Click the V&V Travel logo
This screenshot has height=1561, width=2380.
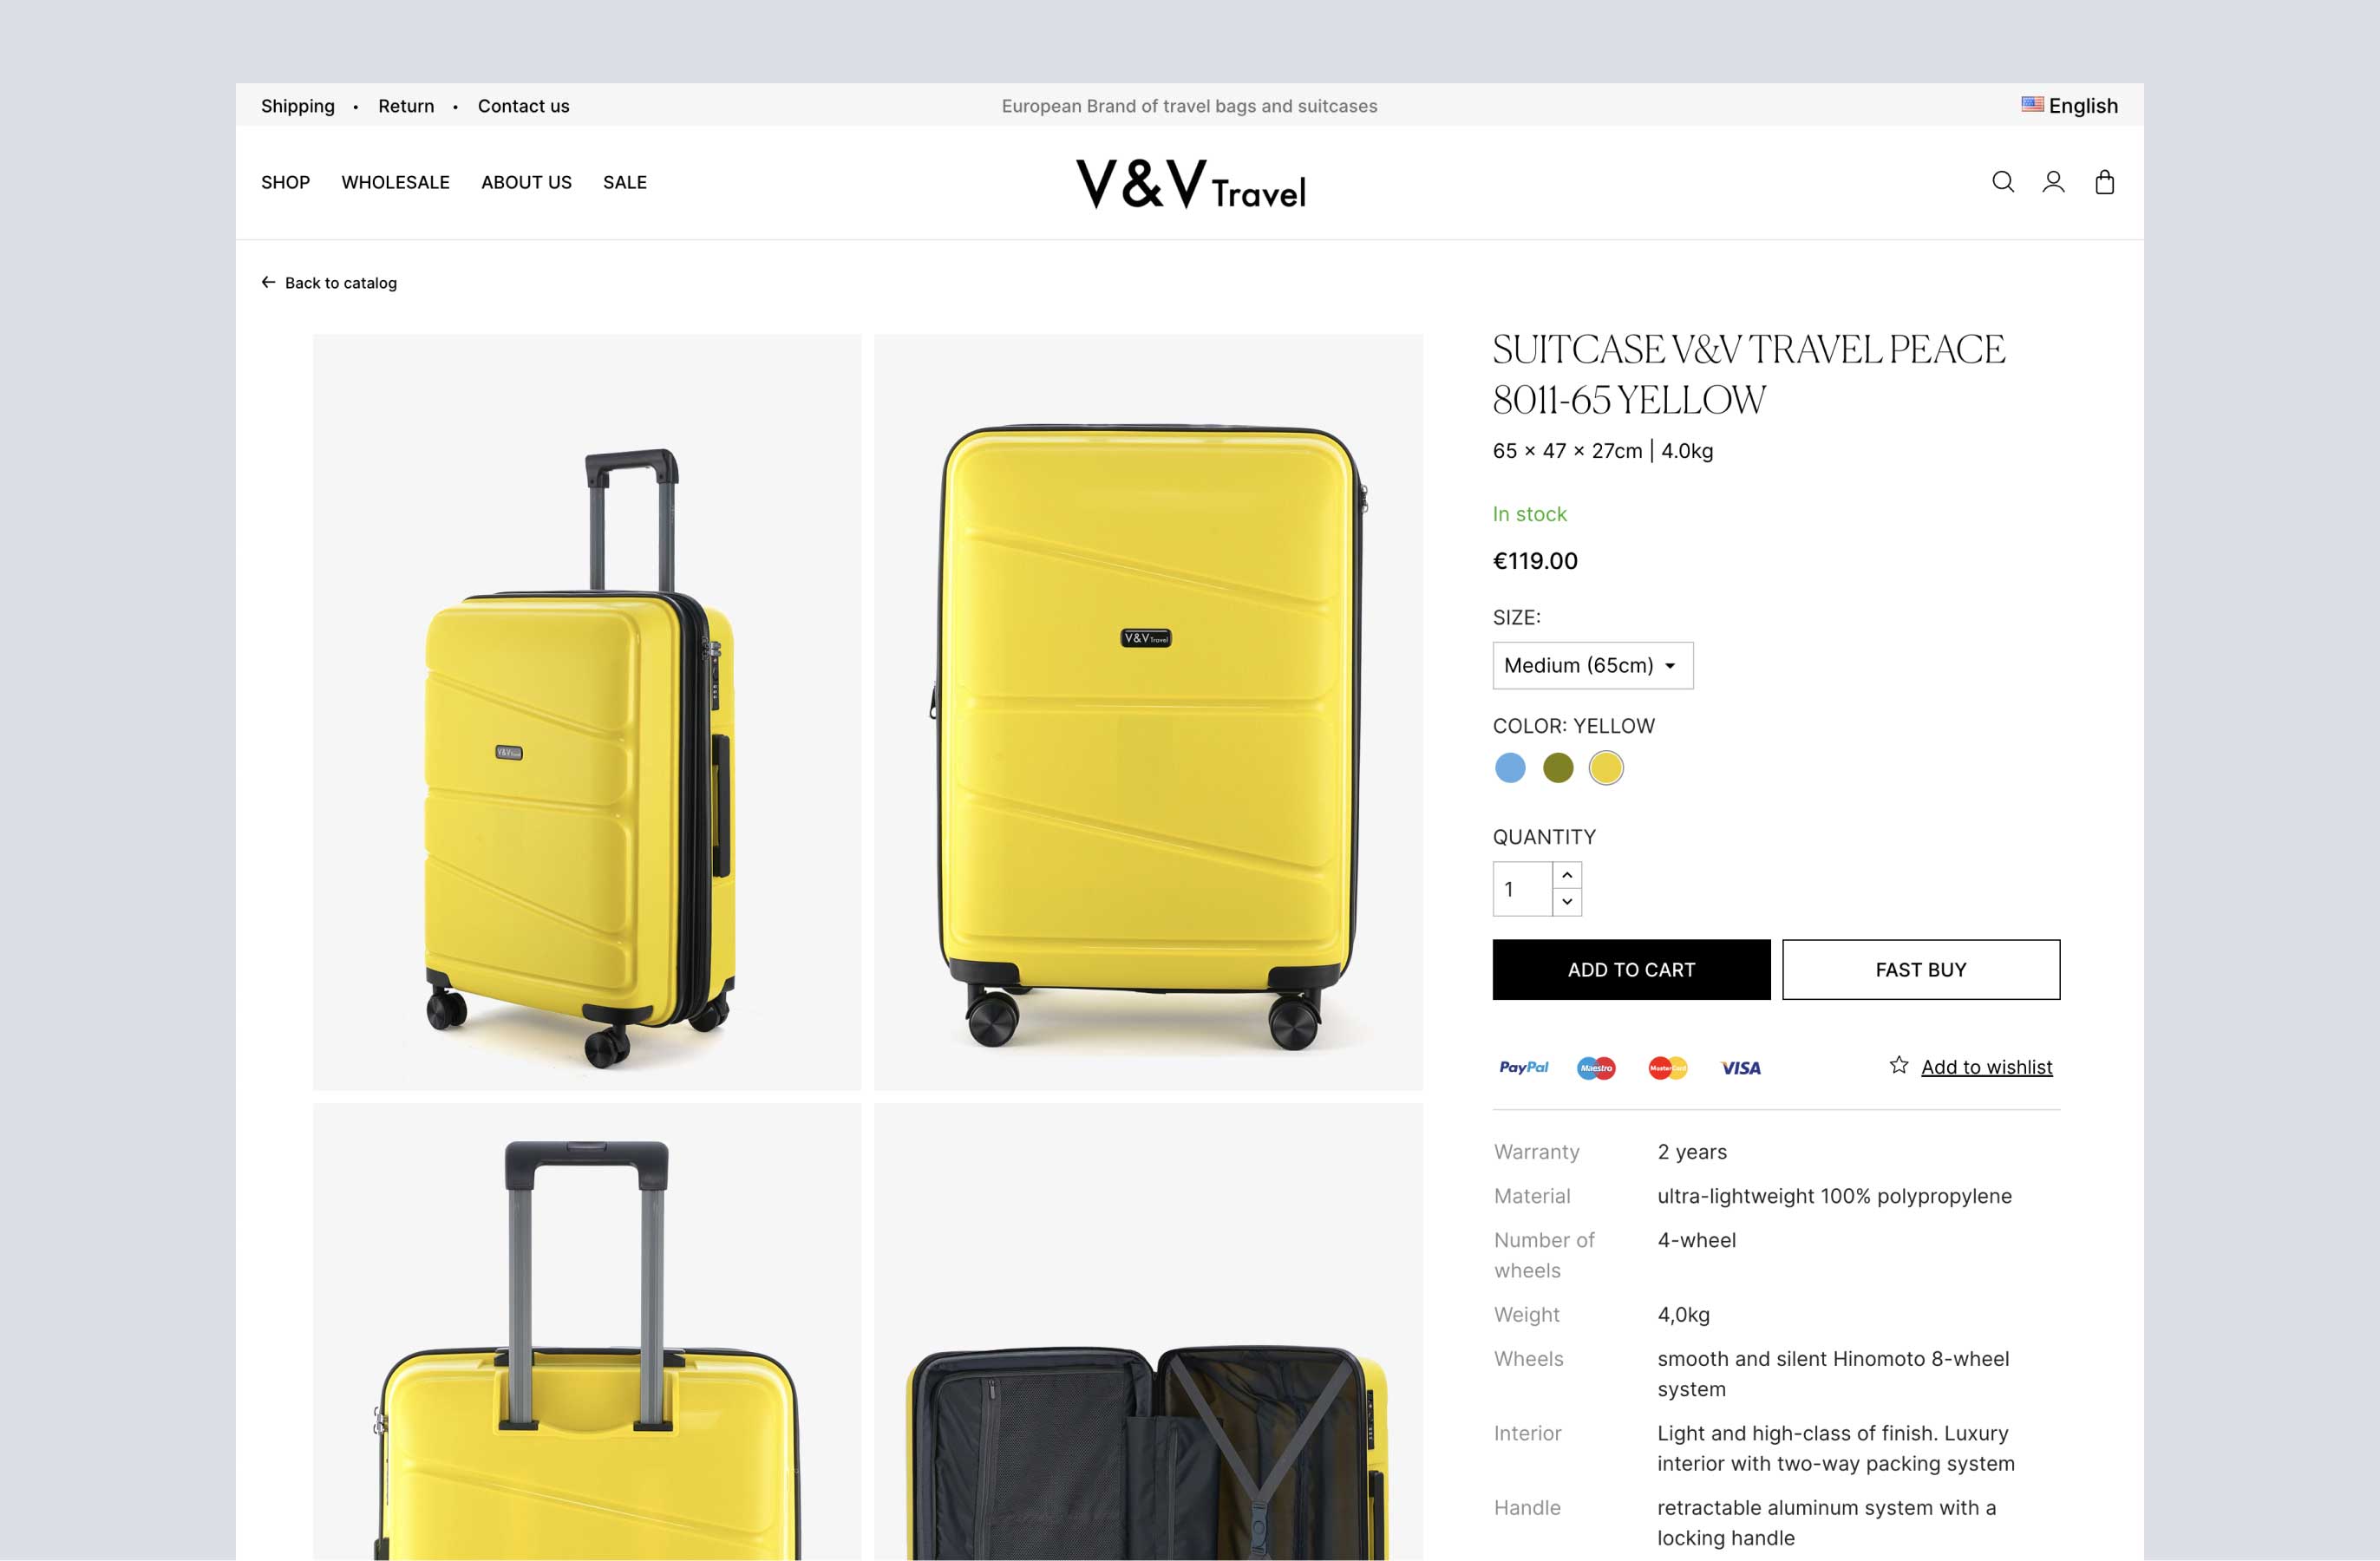[1190, 184]
